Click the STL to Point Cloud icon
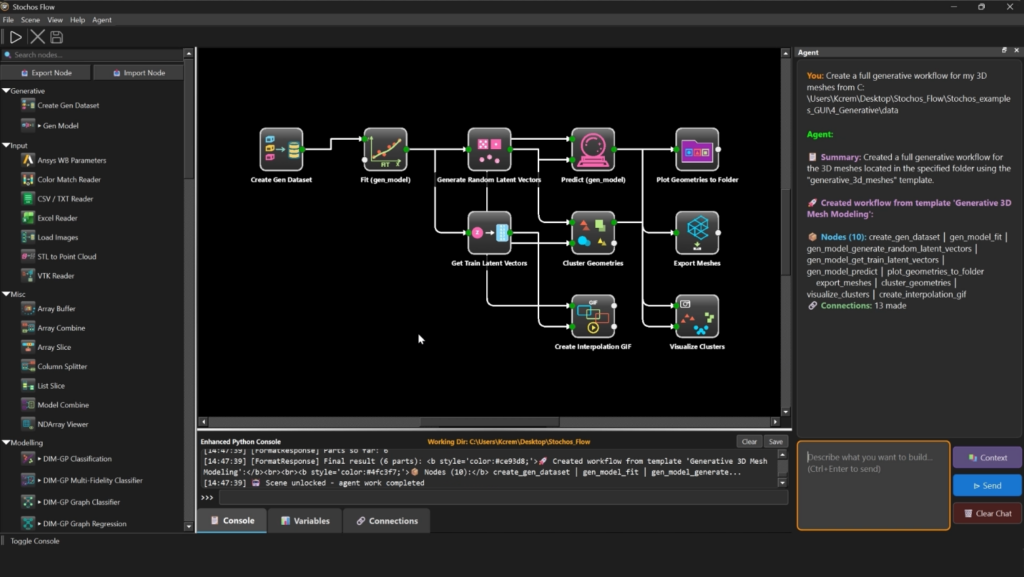 click(x=28, y=256)
